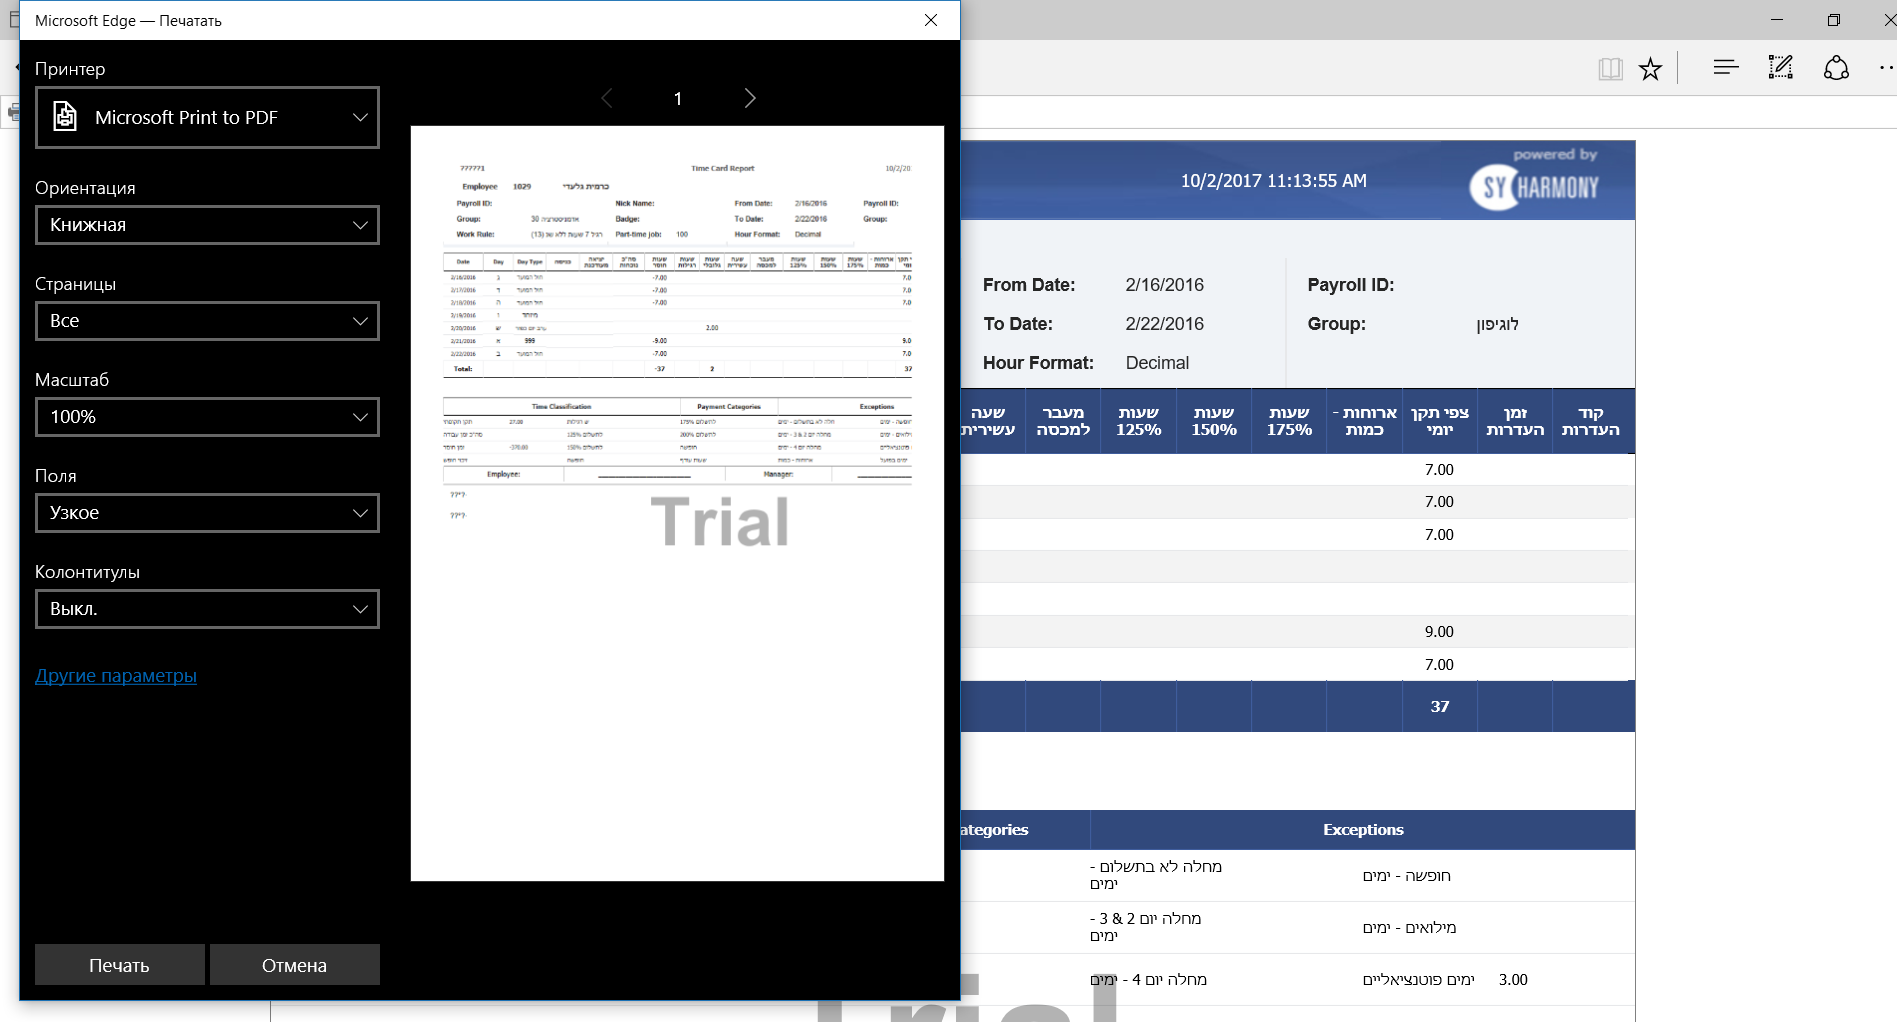Viewport: 1897px width, 1022px height.
Task: Click the מילואים - ימים exception row
Action: (1409, 928)
